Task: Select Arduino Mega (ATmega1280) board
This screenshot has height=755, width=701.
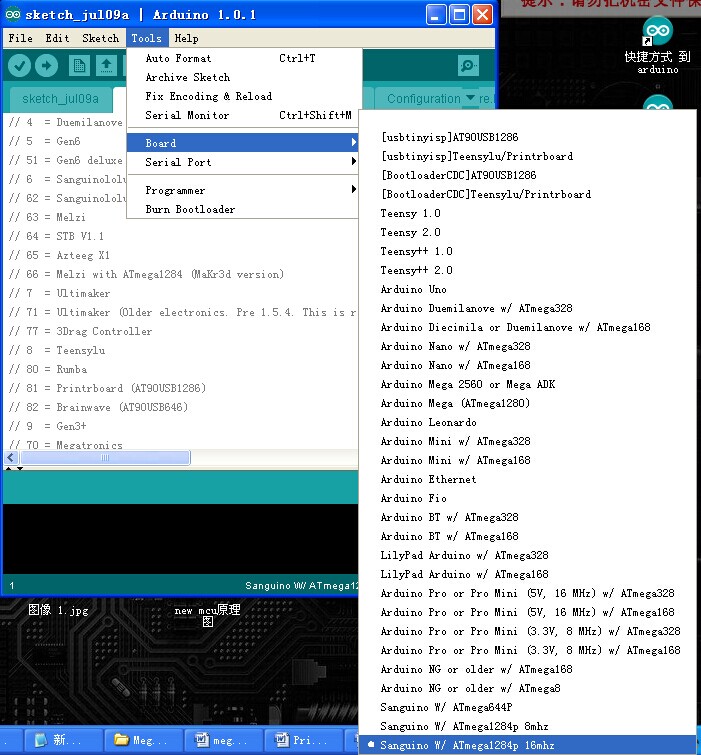Action: tap(528, 403)
